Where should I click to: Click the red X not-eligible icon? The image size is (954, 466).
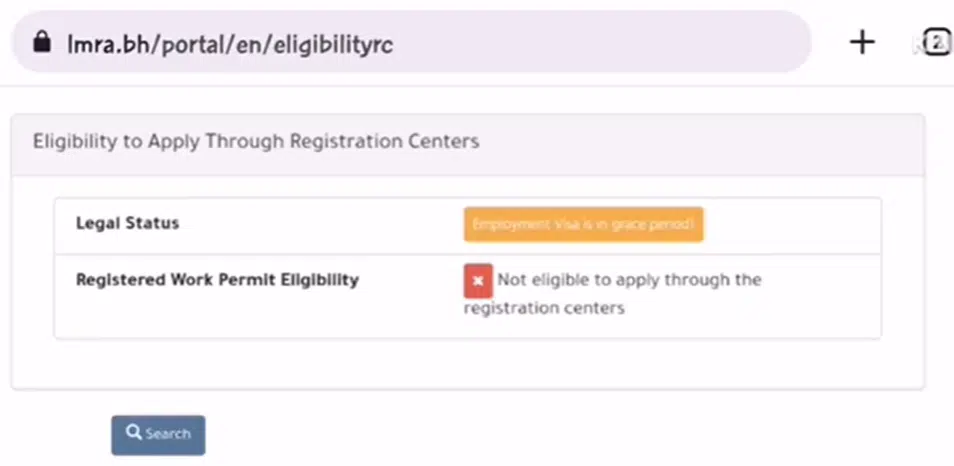pos(478,281)
